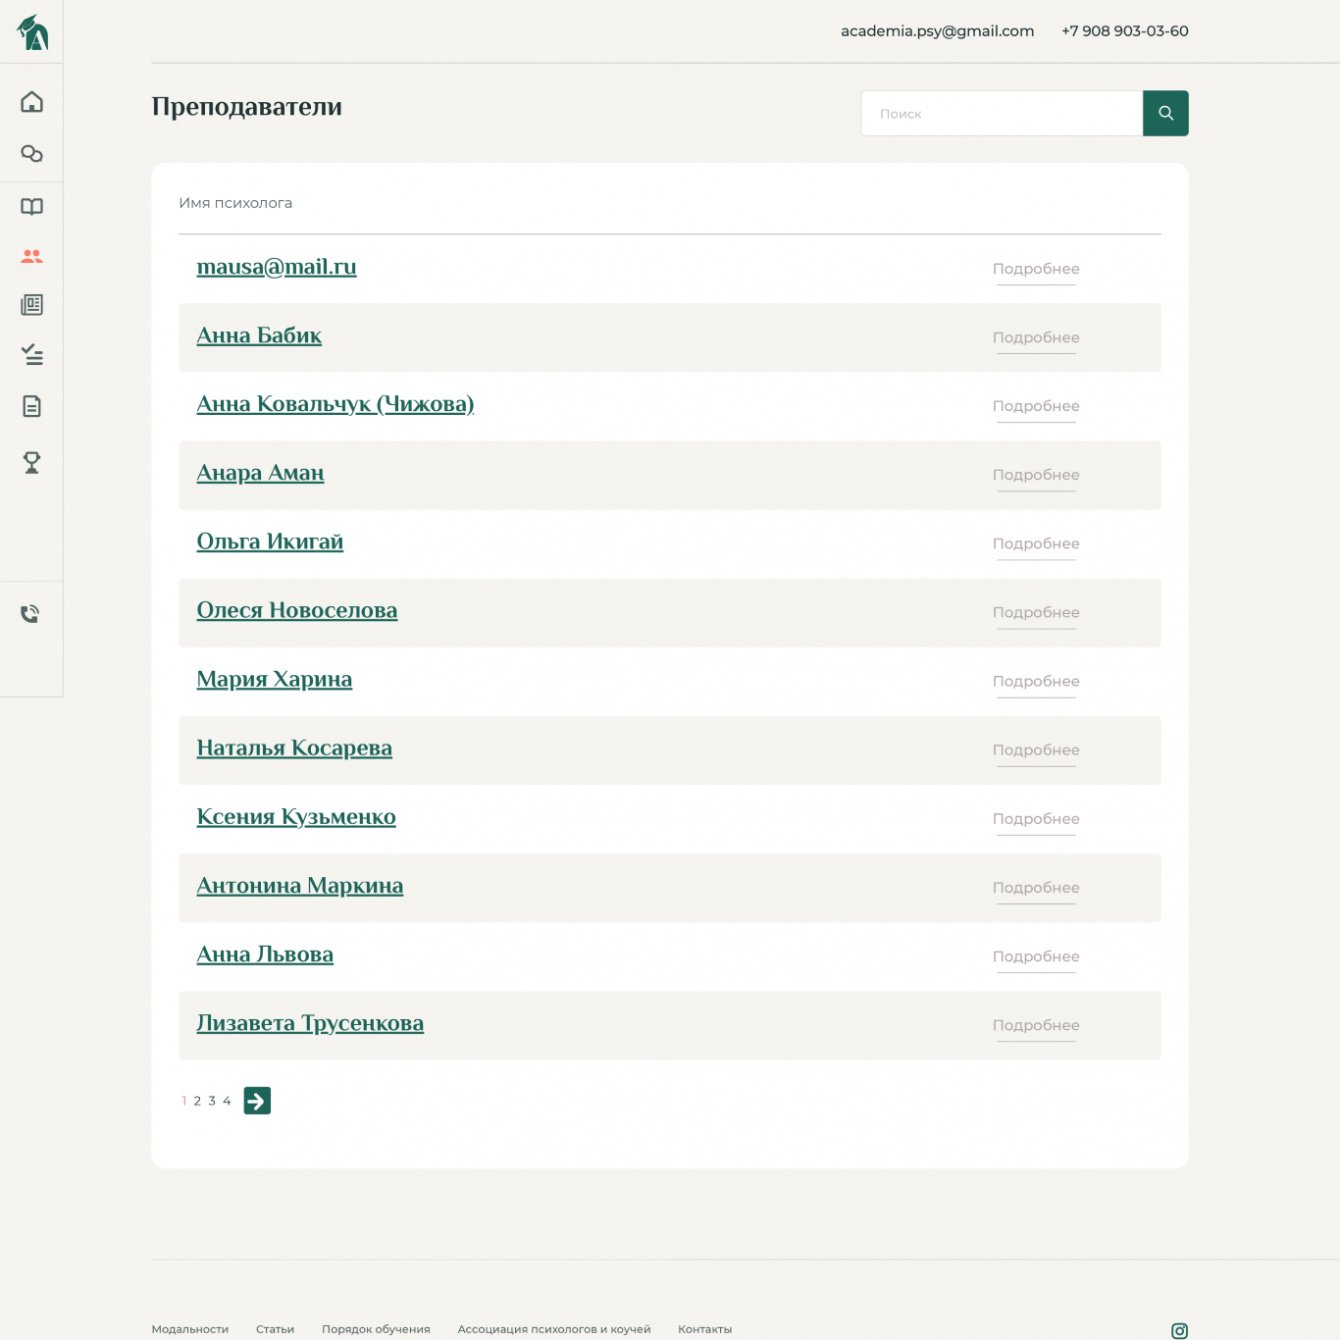Click Подробнее for Мария Харина

pyautogui.click(x=1036, y=681)
